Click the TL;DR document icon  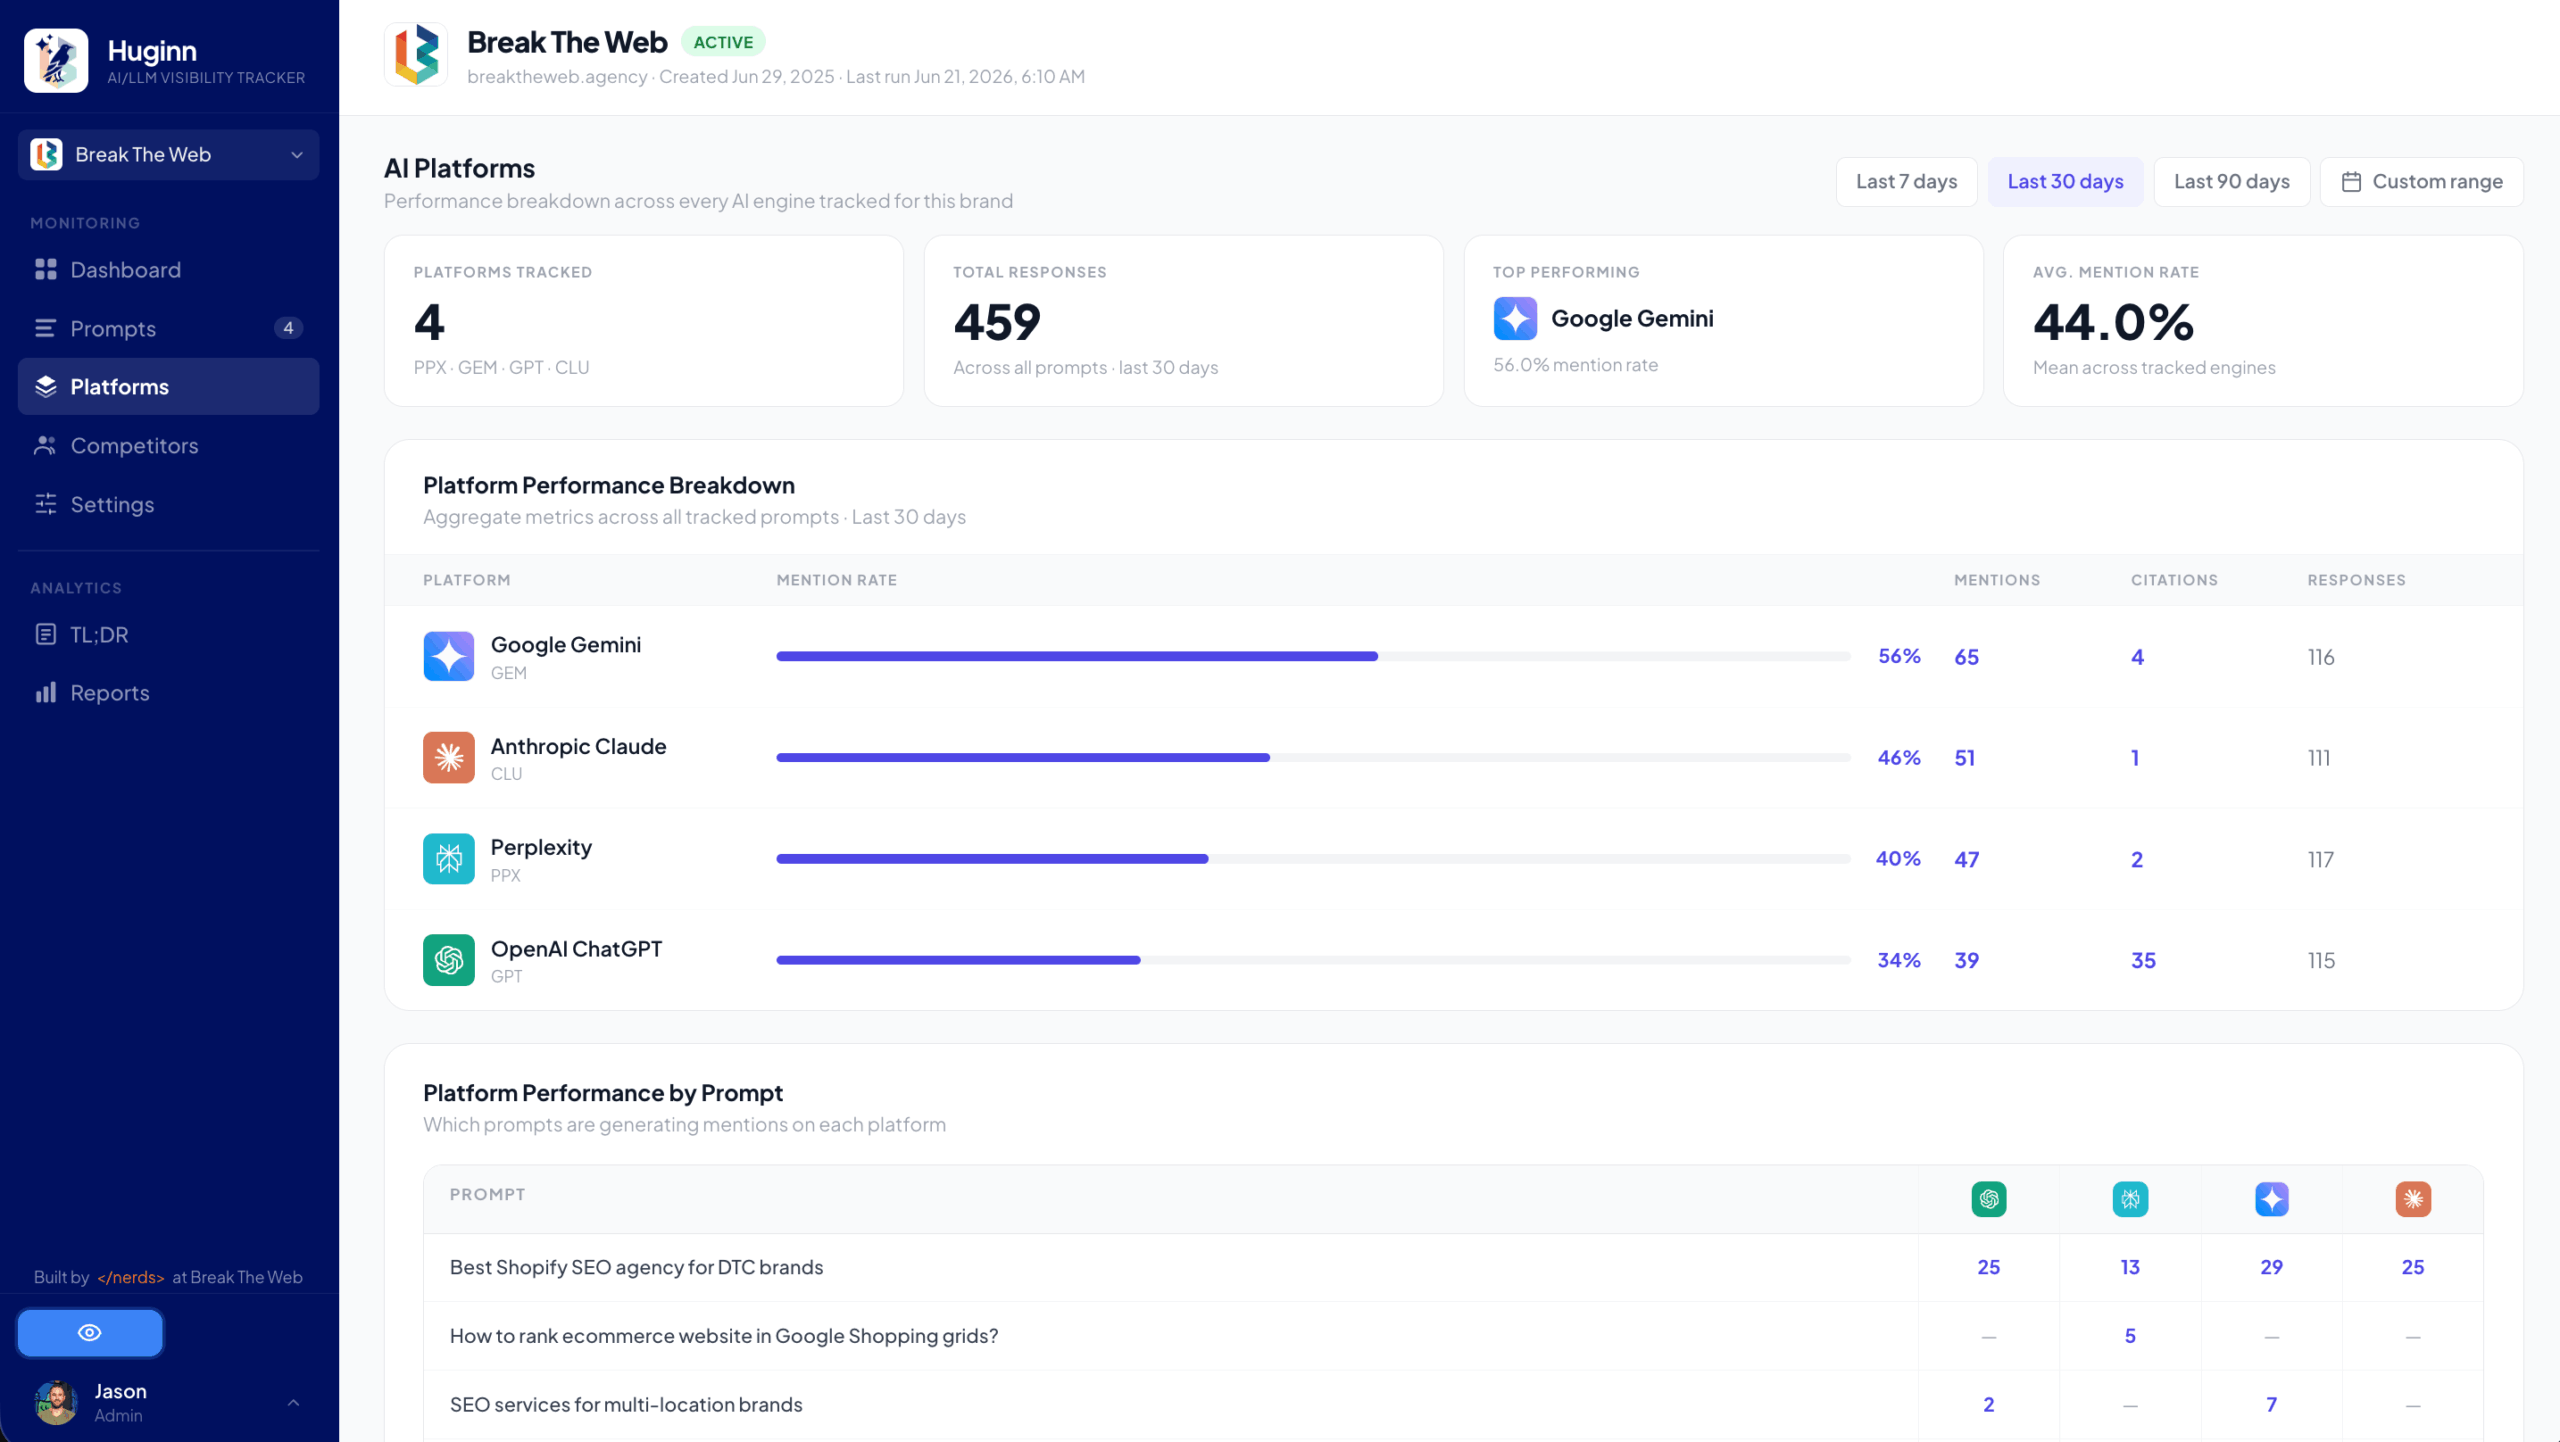coord(45,634)
